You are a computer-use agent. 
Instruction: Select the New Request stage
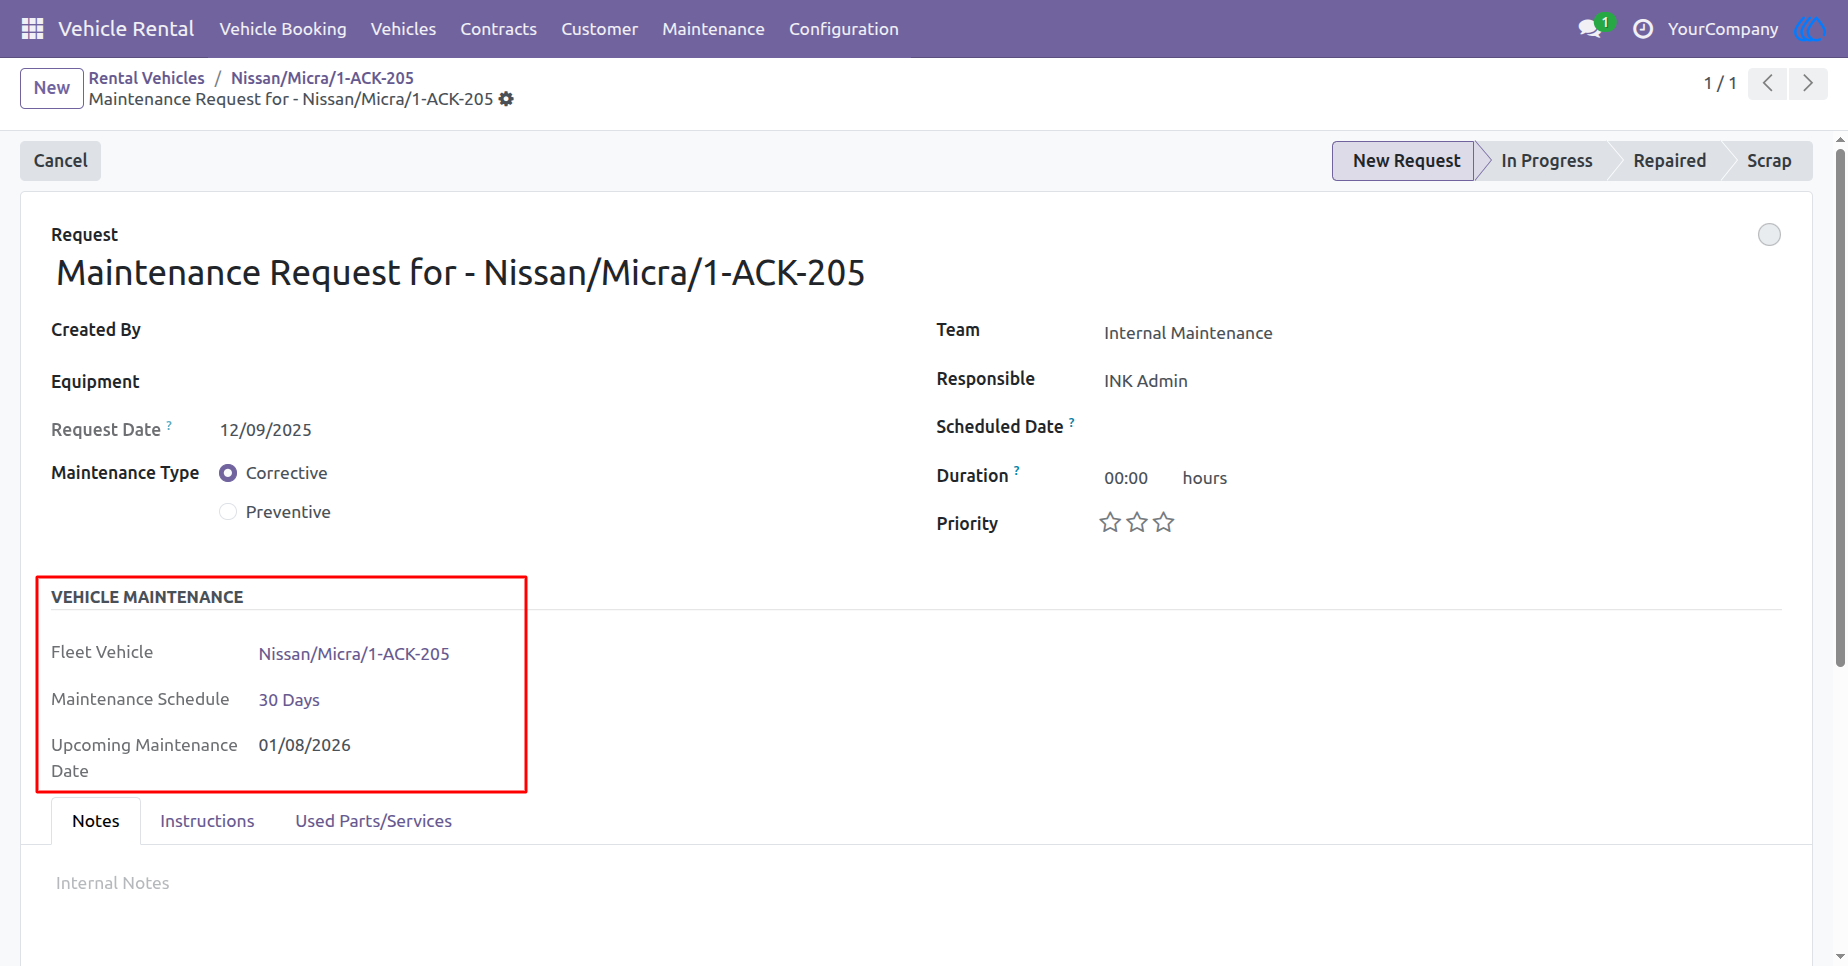[1405, 161]
